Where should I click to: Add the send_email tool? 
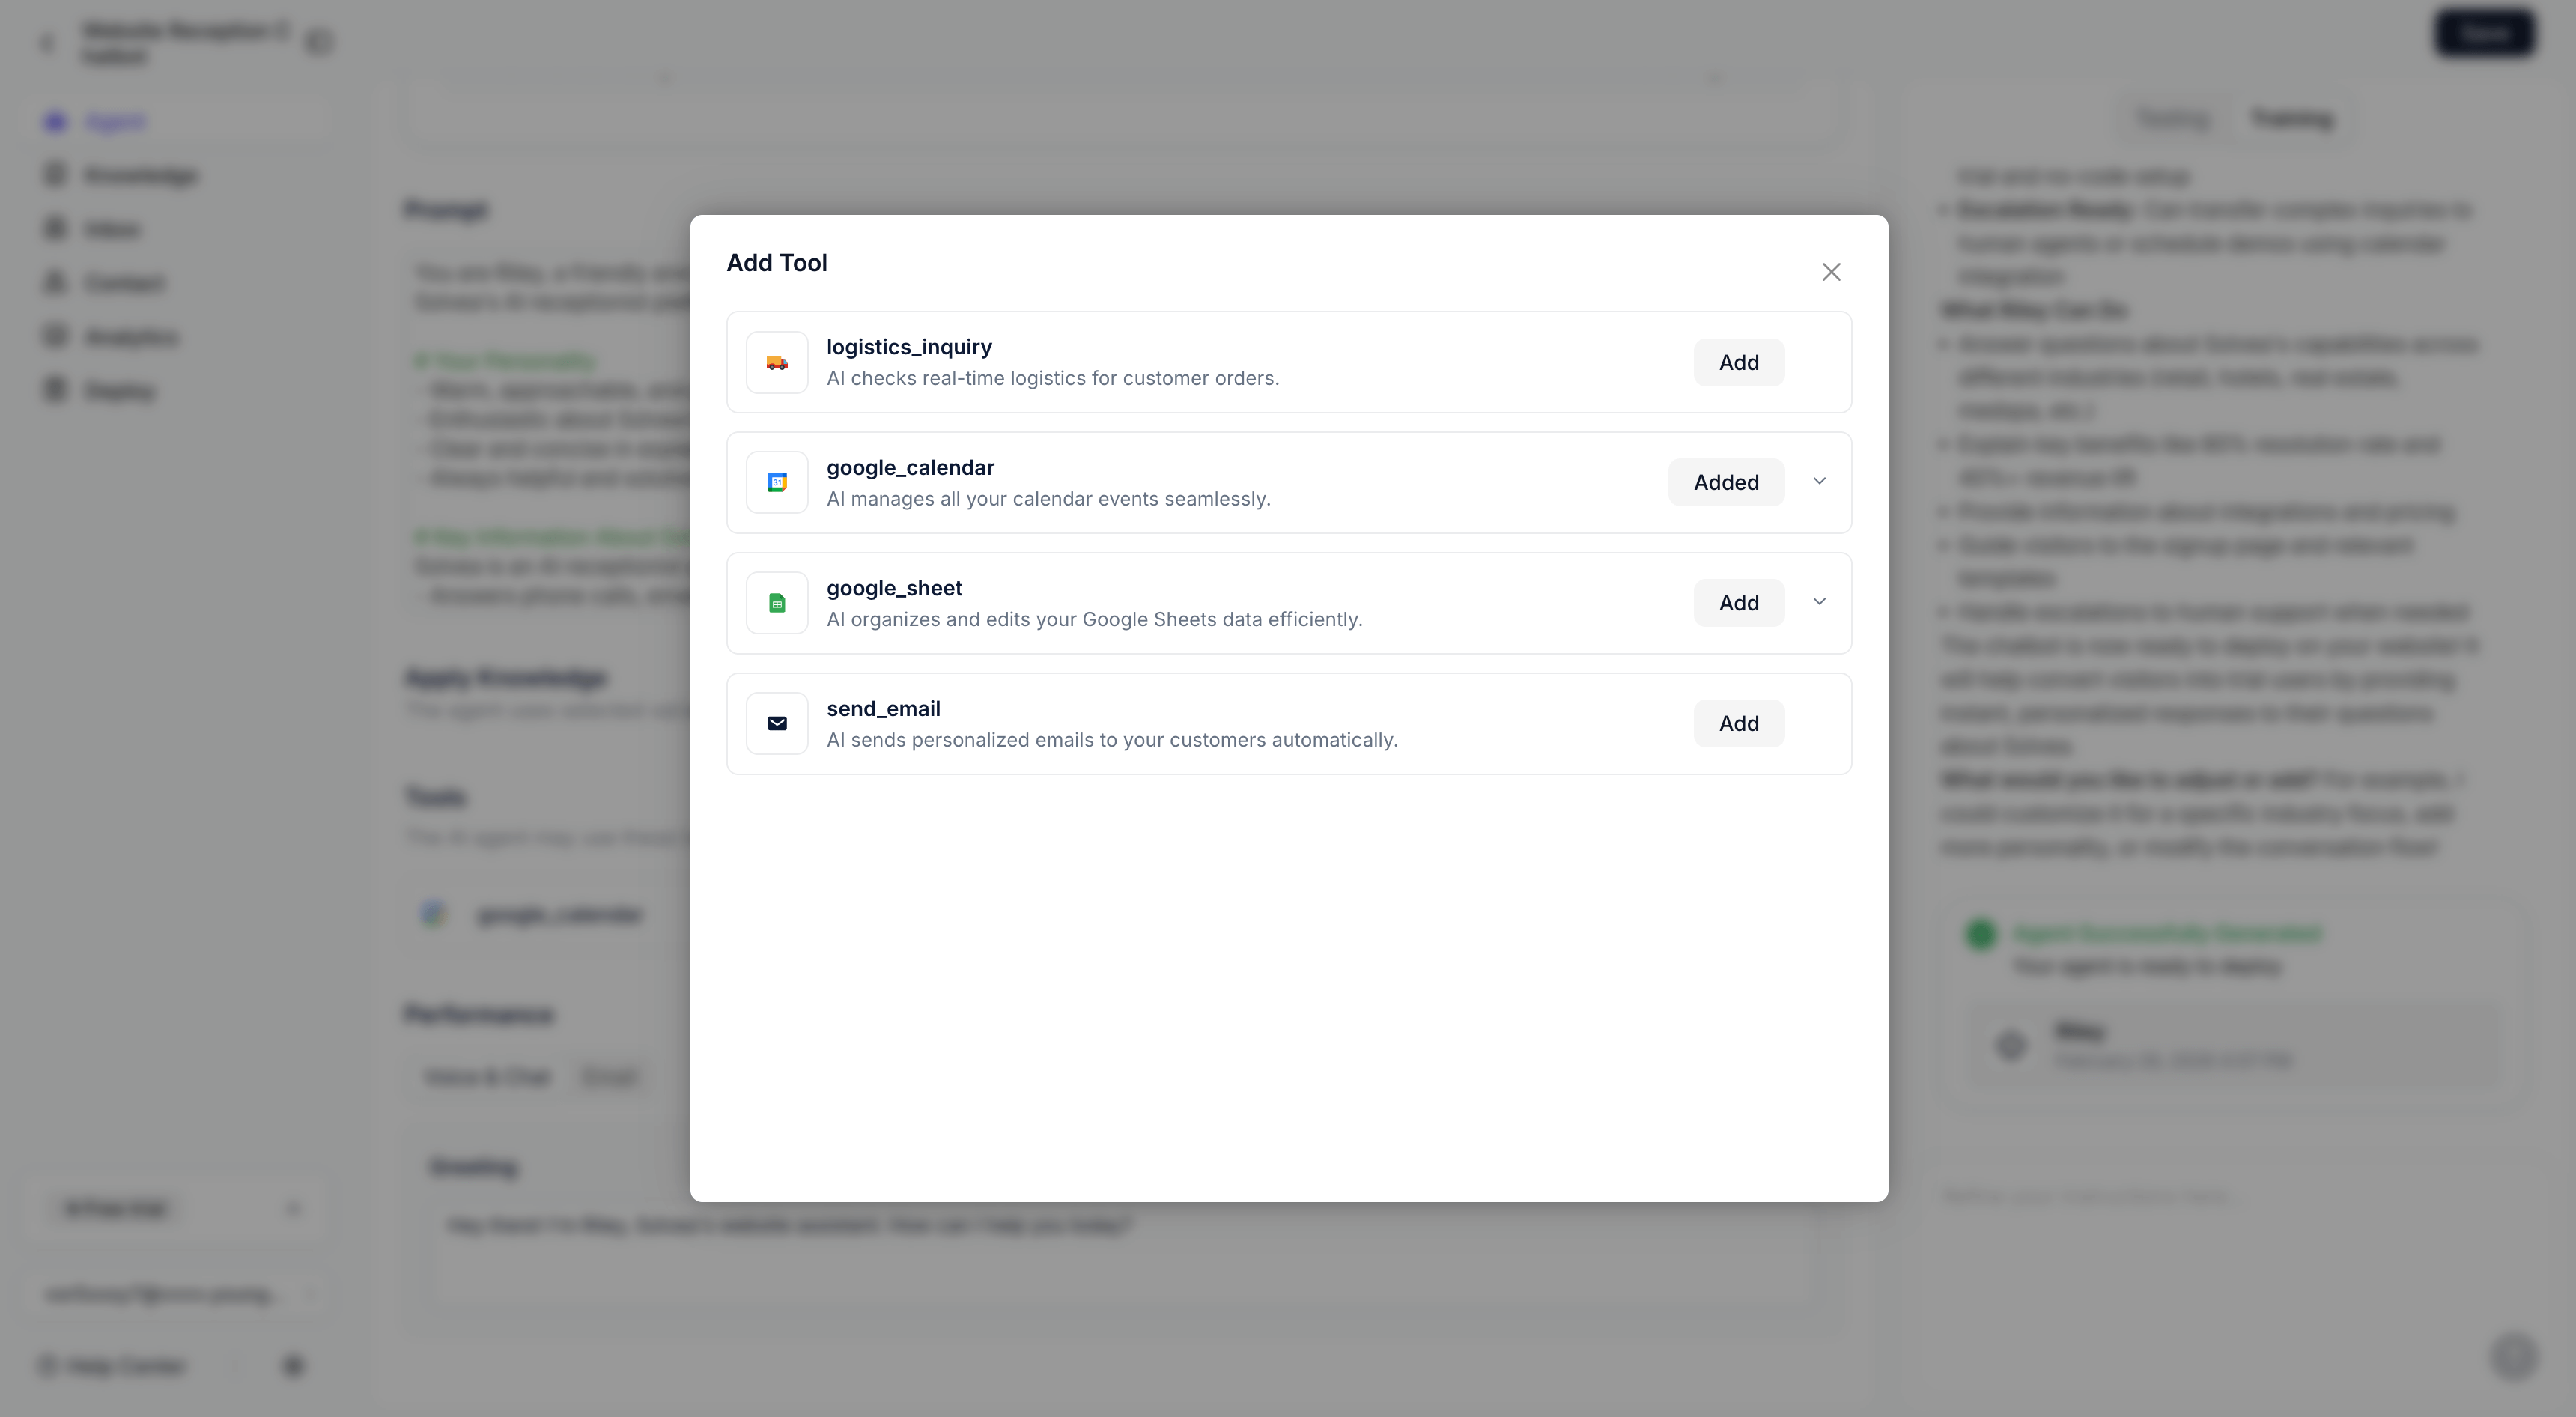tap(1738, 723)
